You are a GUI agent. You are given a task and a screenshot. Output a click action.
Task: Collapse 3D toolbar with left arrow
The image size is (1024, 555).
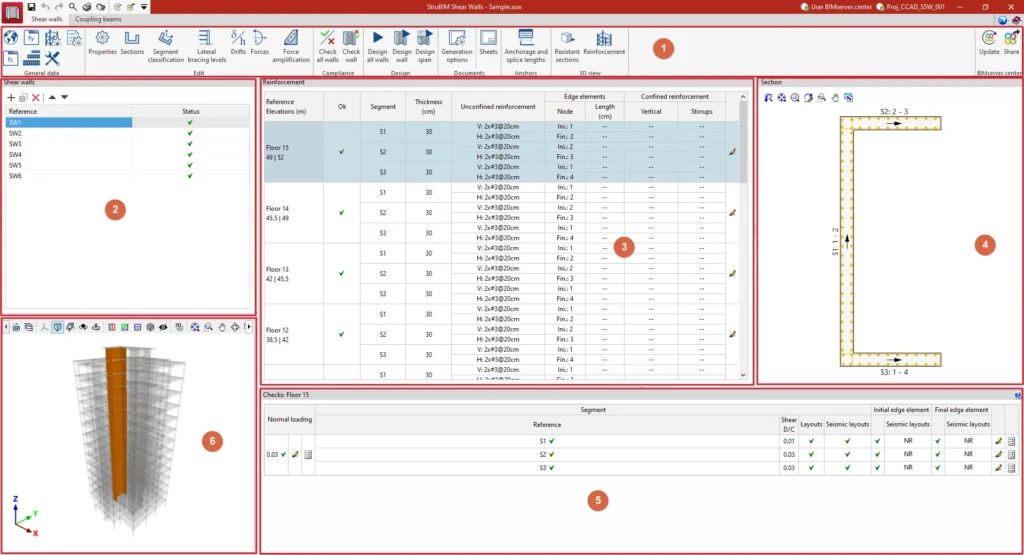pyautogui.click(x=6, y=327)
